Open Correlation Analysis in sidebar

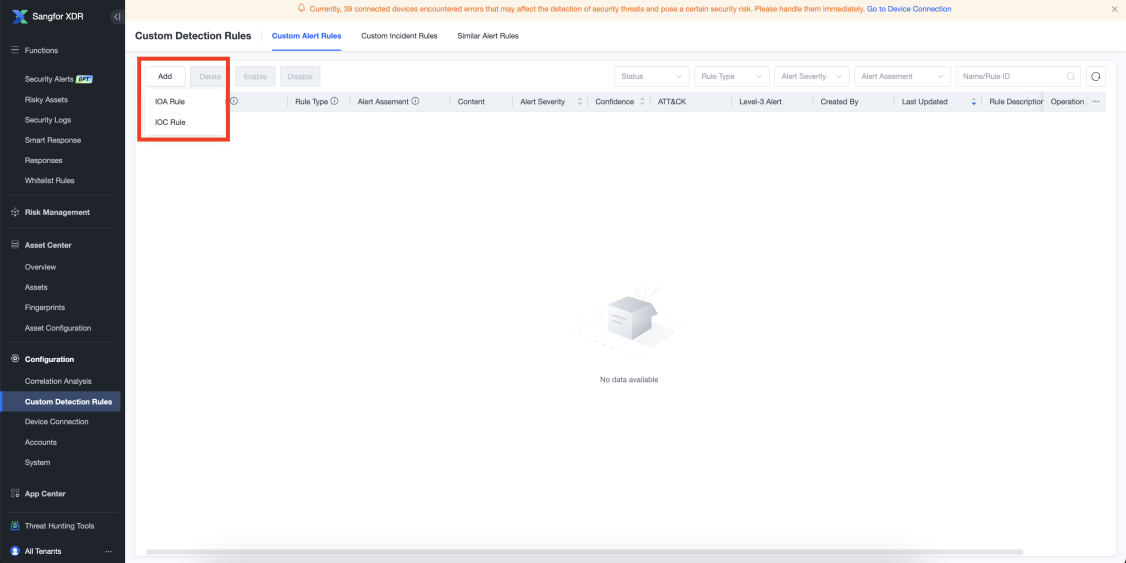[x=58, y=381]
